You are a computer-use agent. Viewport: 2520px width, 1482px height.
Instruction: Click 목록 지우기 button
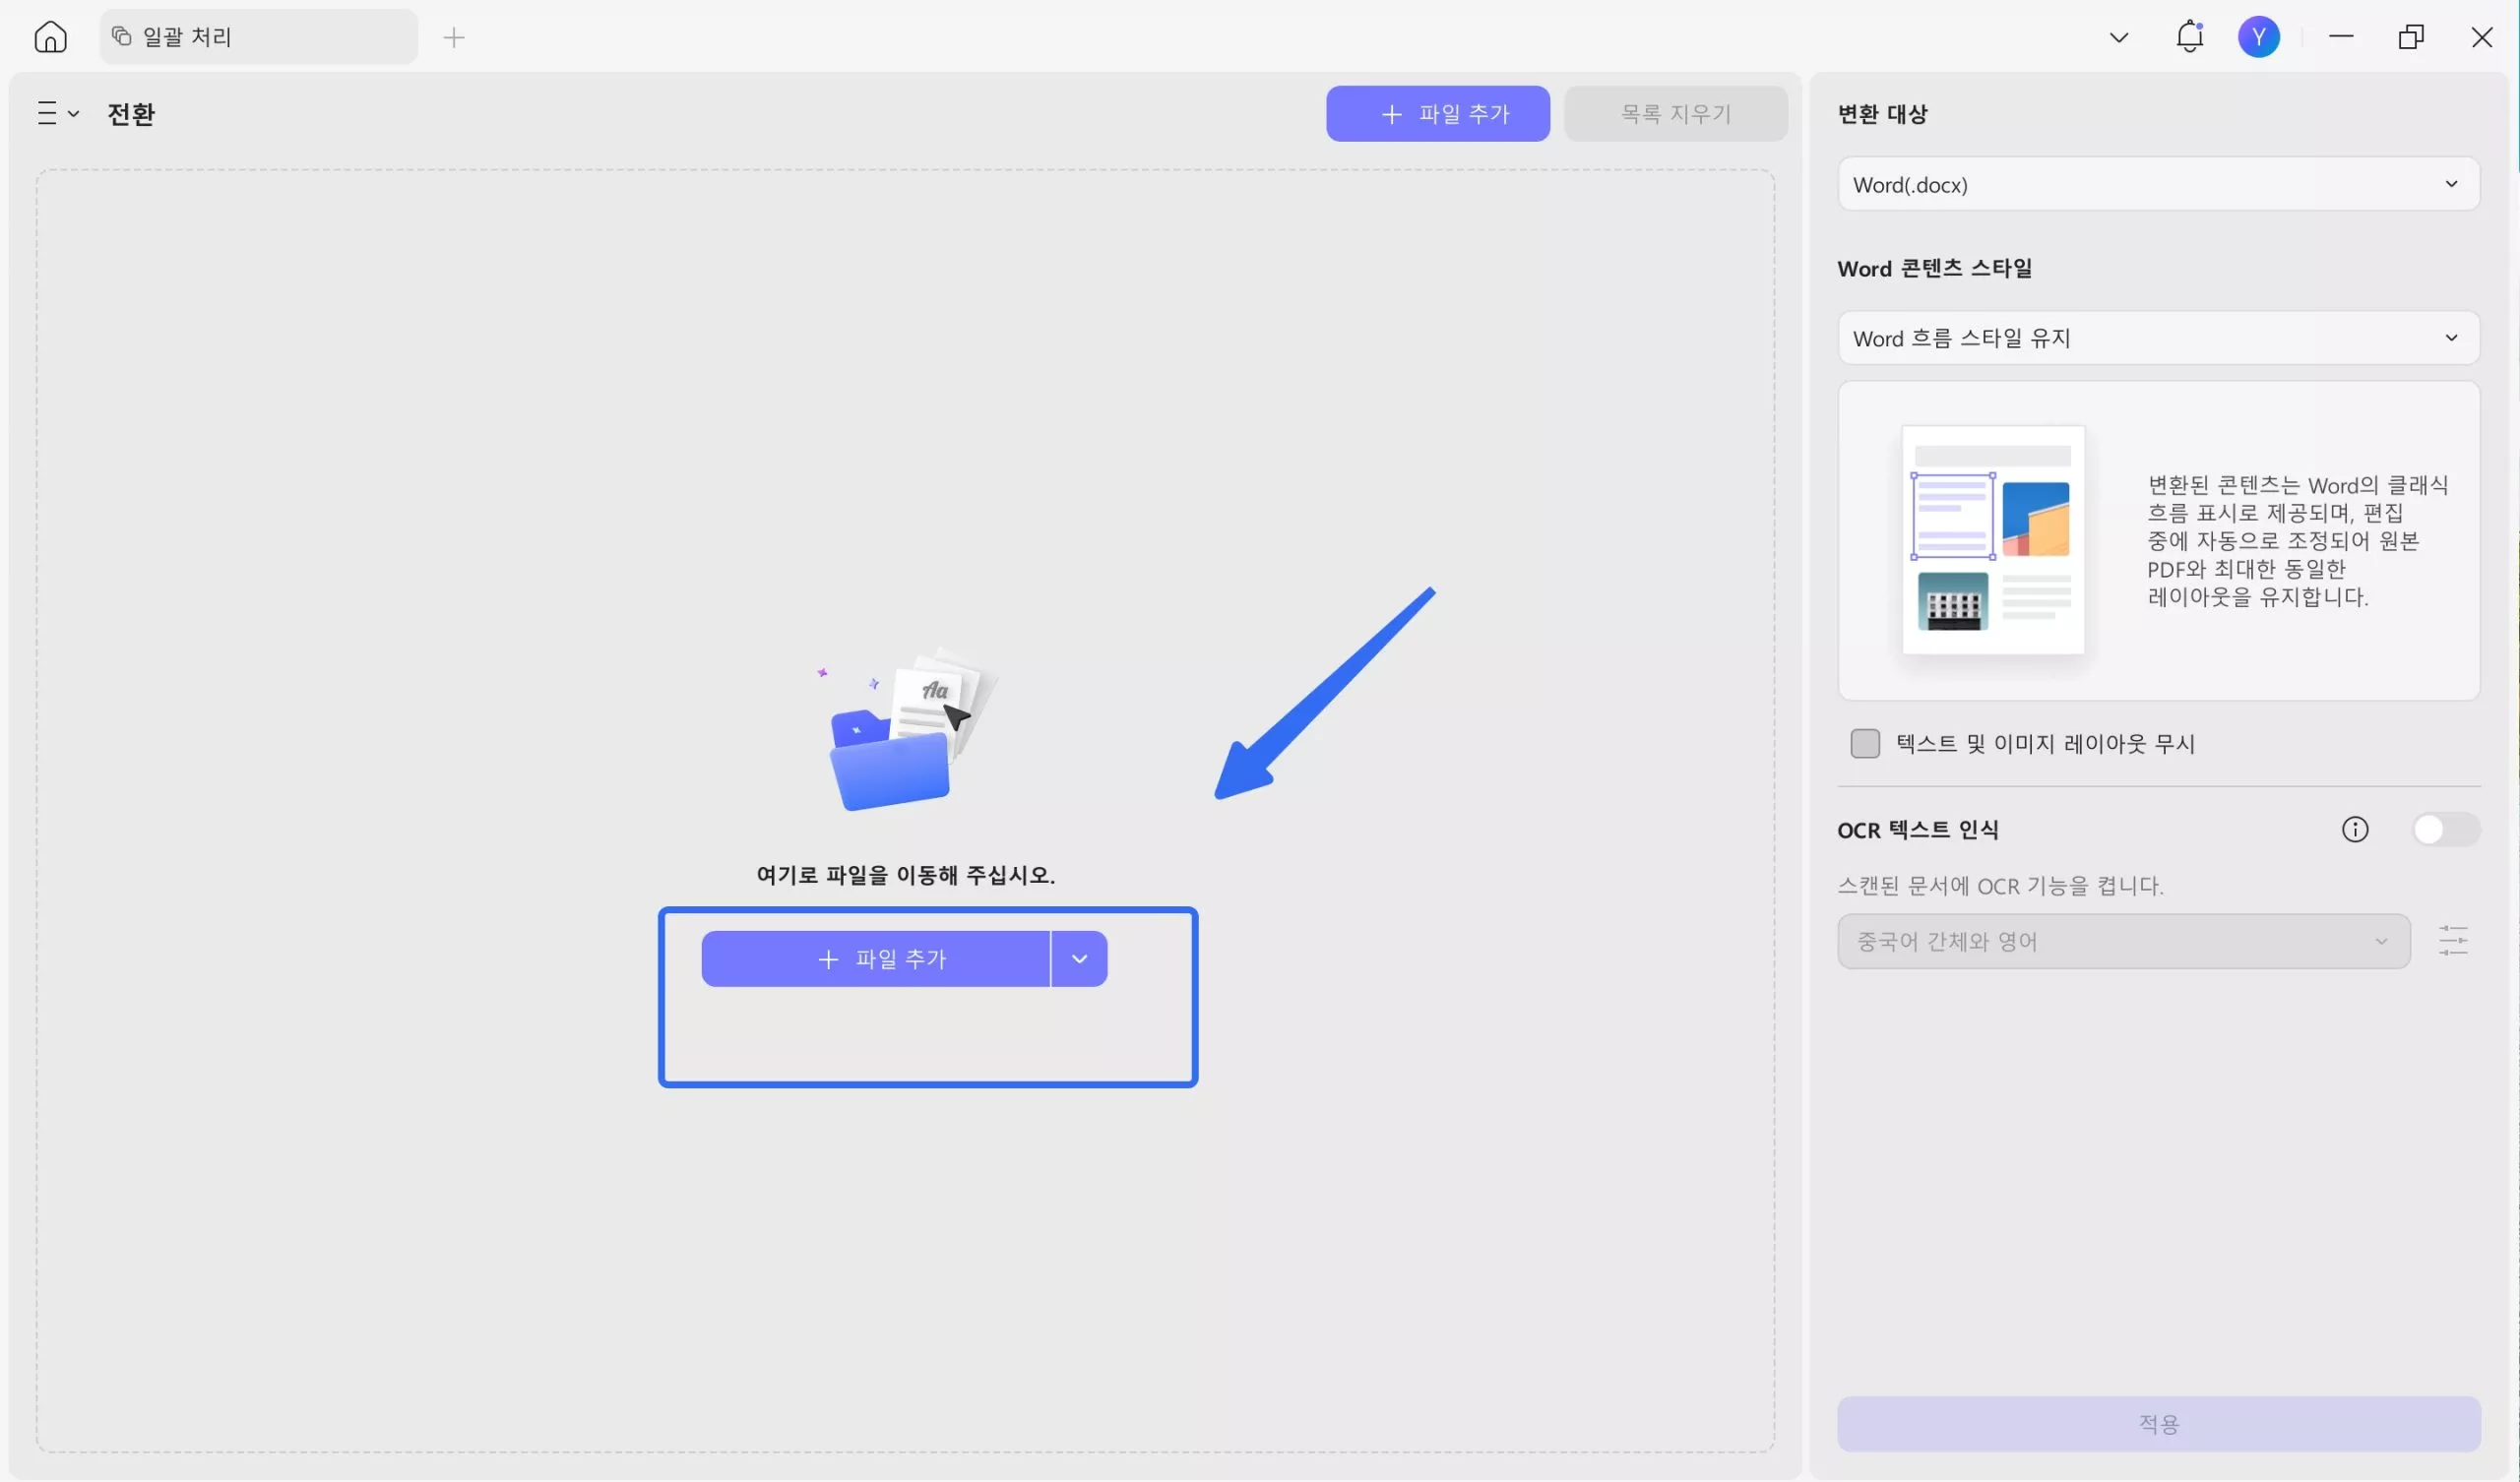[1675, 114]
